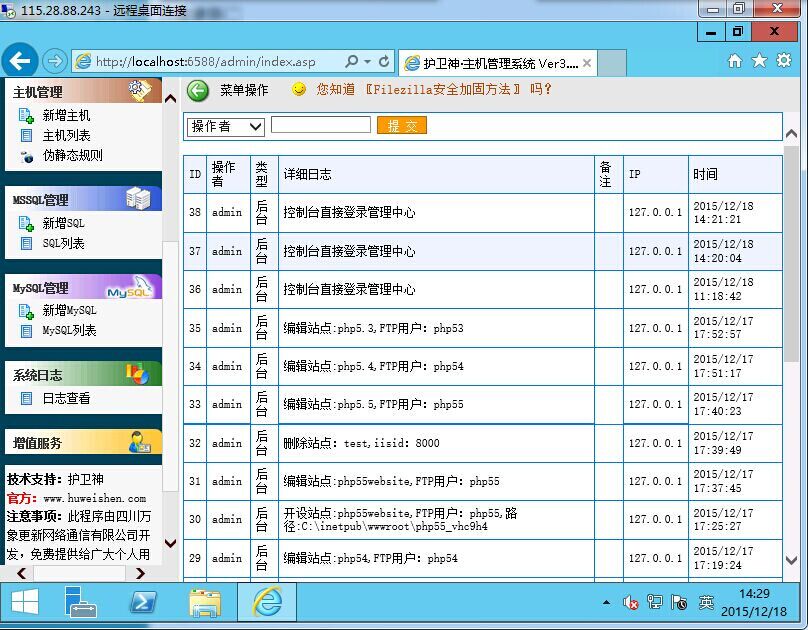Click the www.huweishen.com official link
The width and height of the screenshot is (808, 630).
click(x=94, y=498)
